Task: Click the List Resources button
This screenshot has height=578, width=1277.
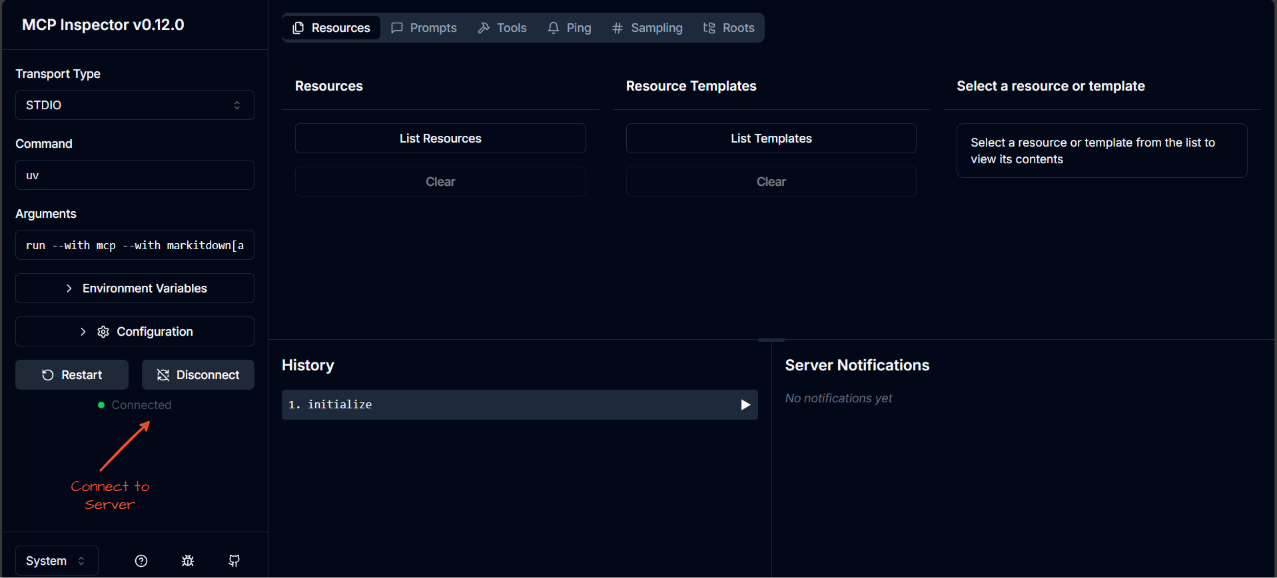Action: pos(440,138)
